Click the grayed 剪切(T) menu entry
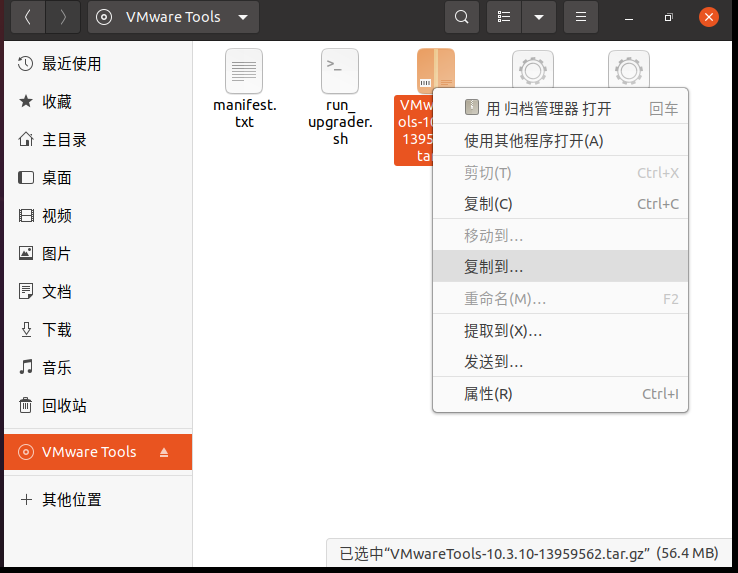The image size is (738, 573). click(x=560, y=173)
